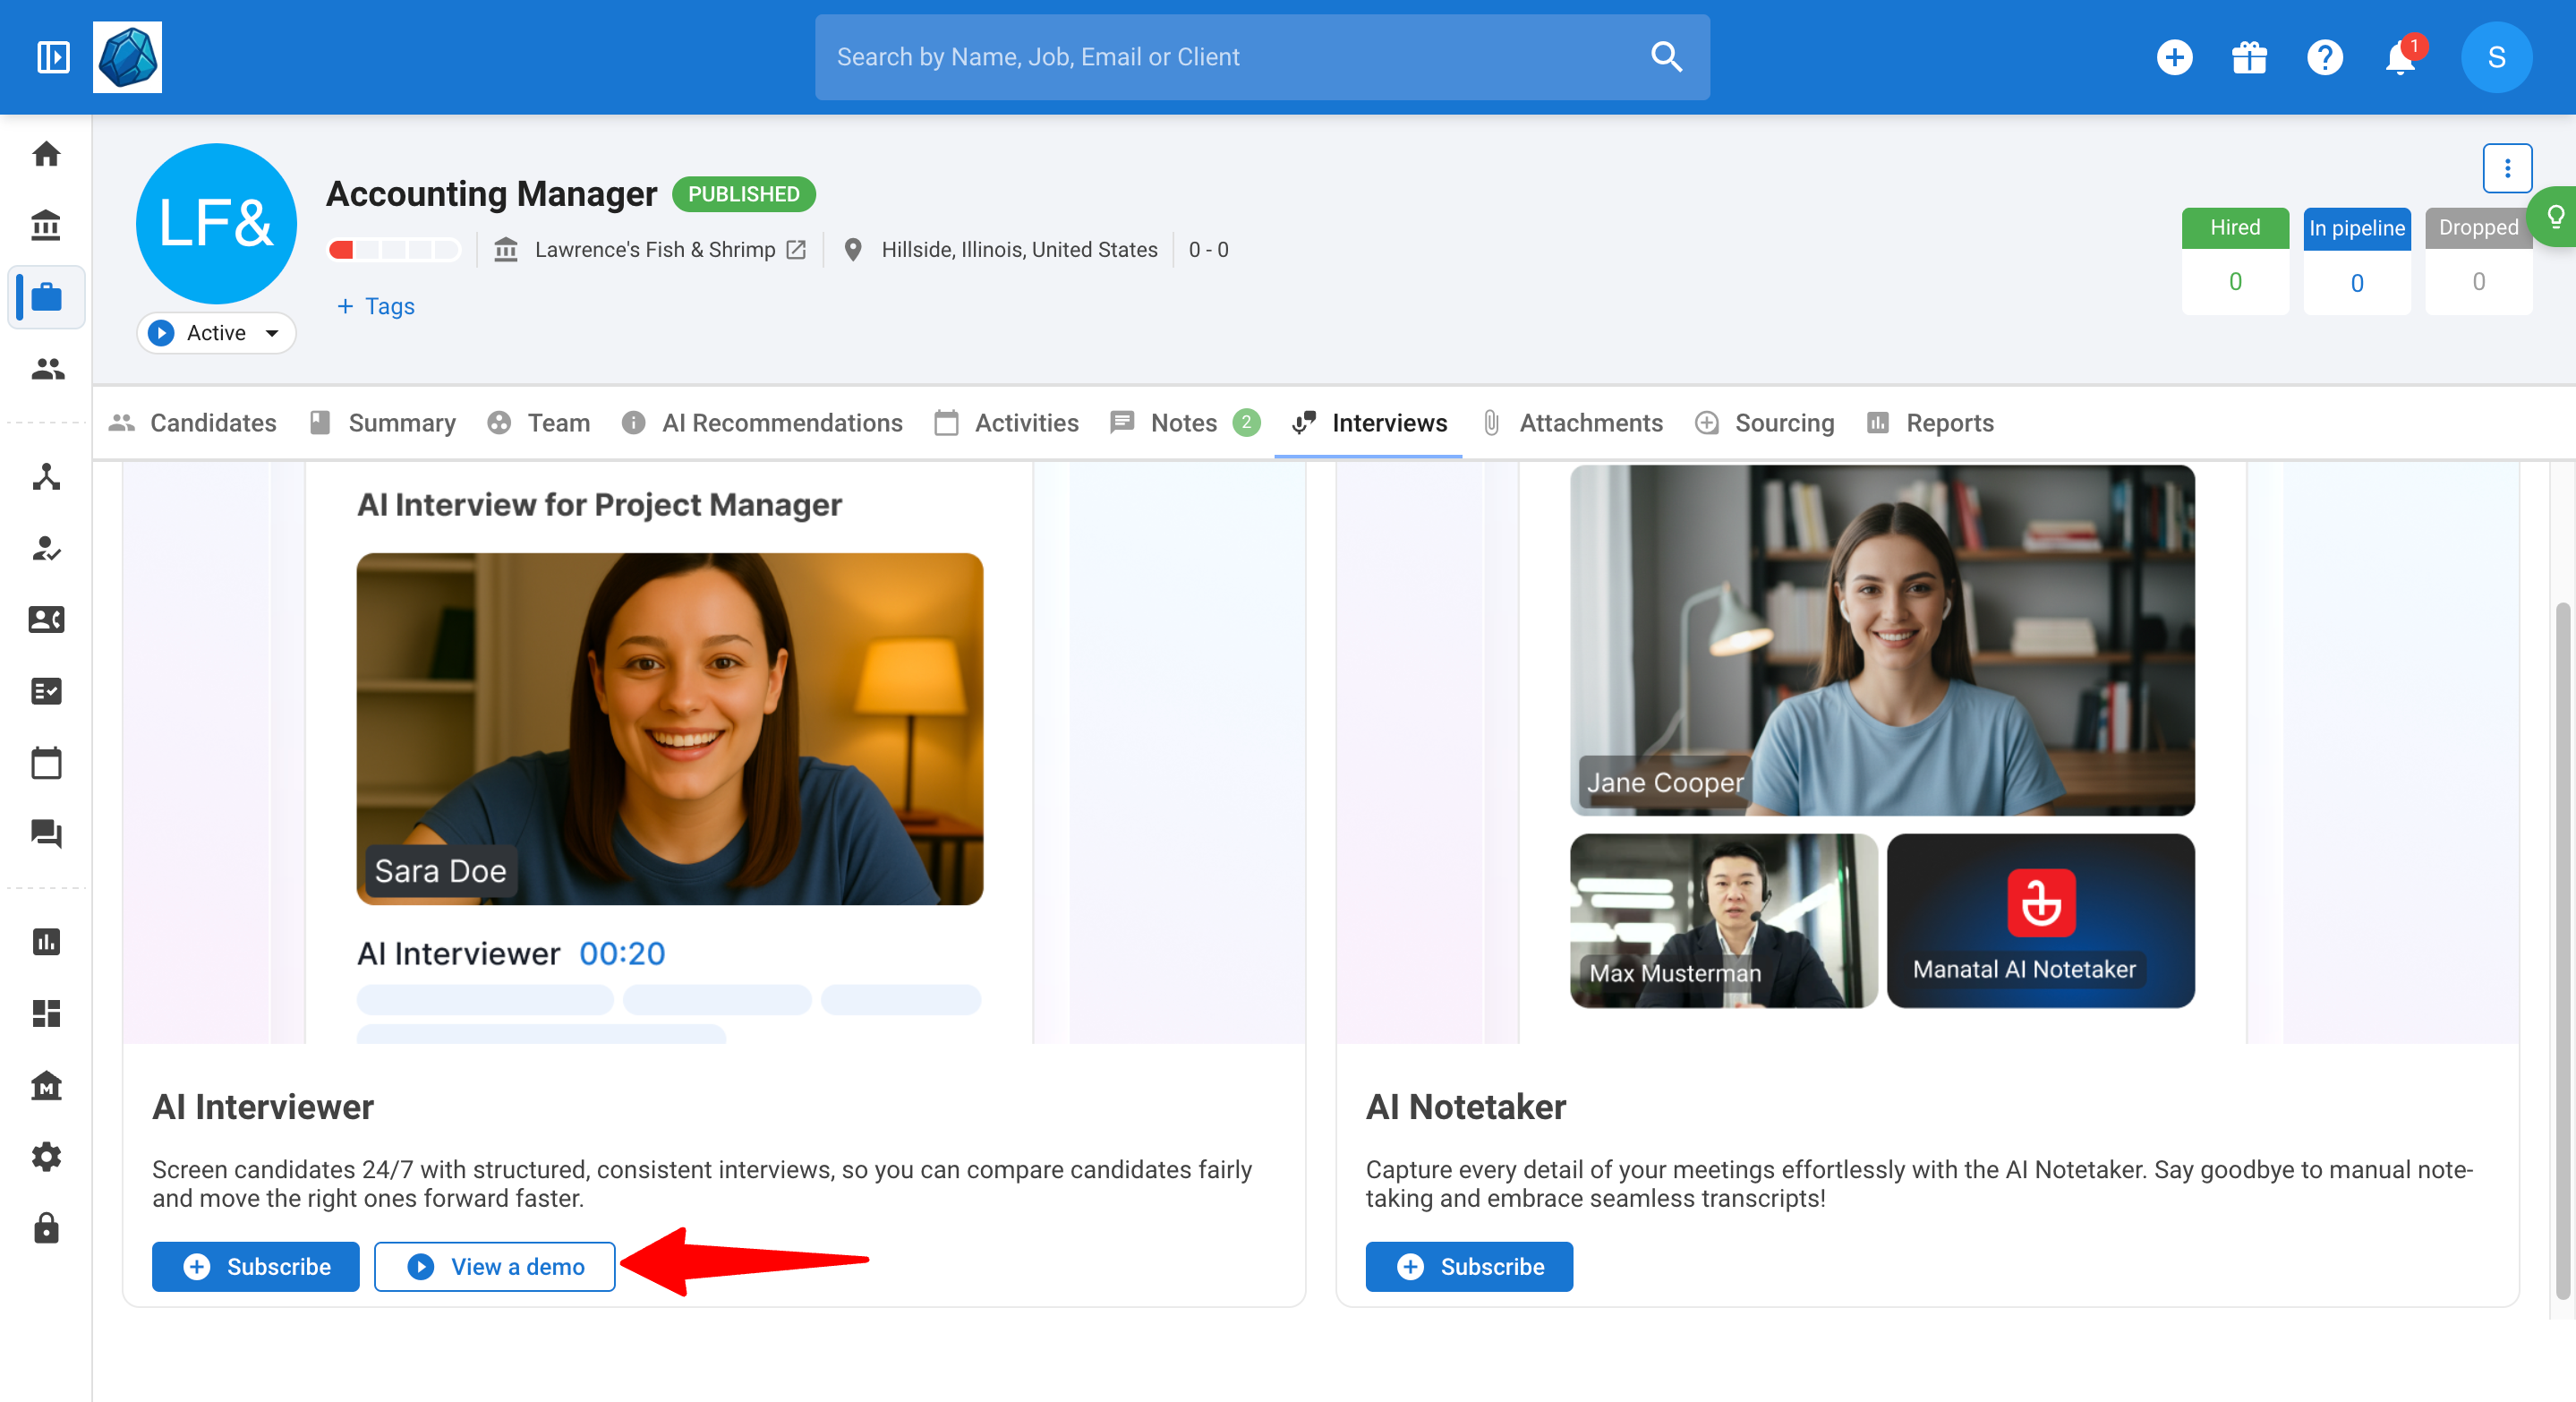Open the Messages chat icon in sidebar
2576x1402 pixels.
coord(46,834)
